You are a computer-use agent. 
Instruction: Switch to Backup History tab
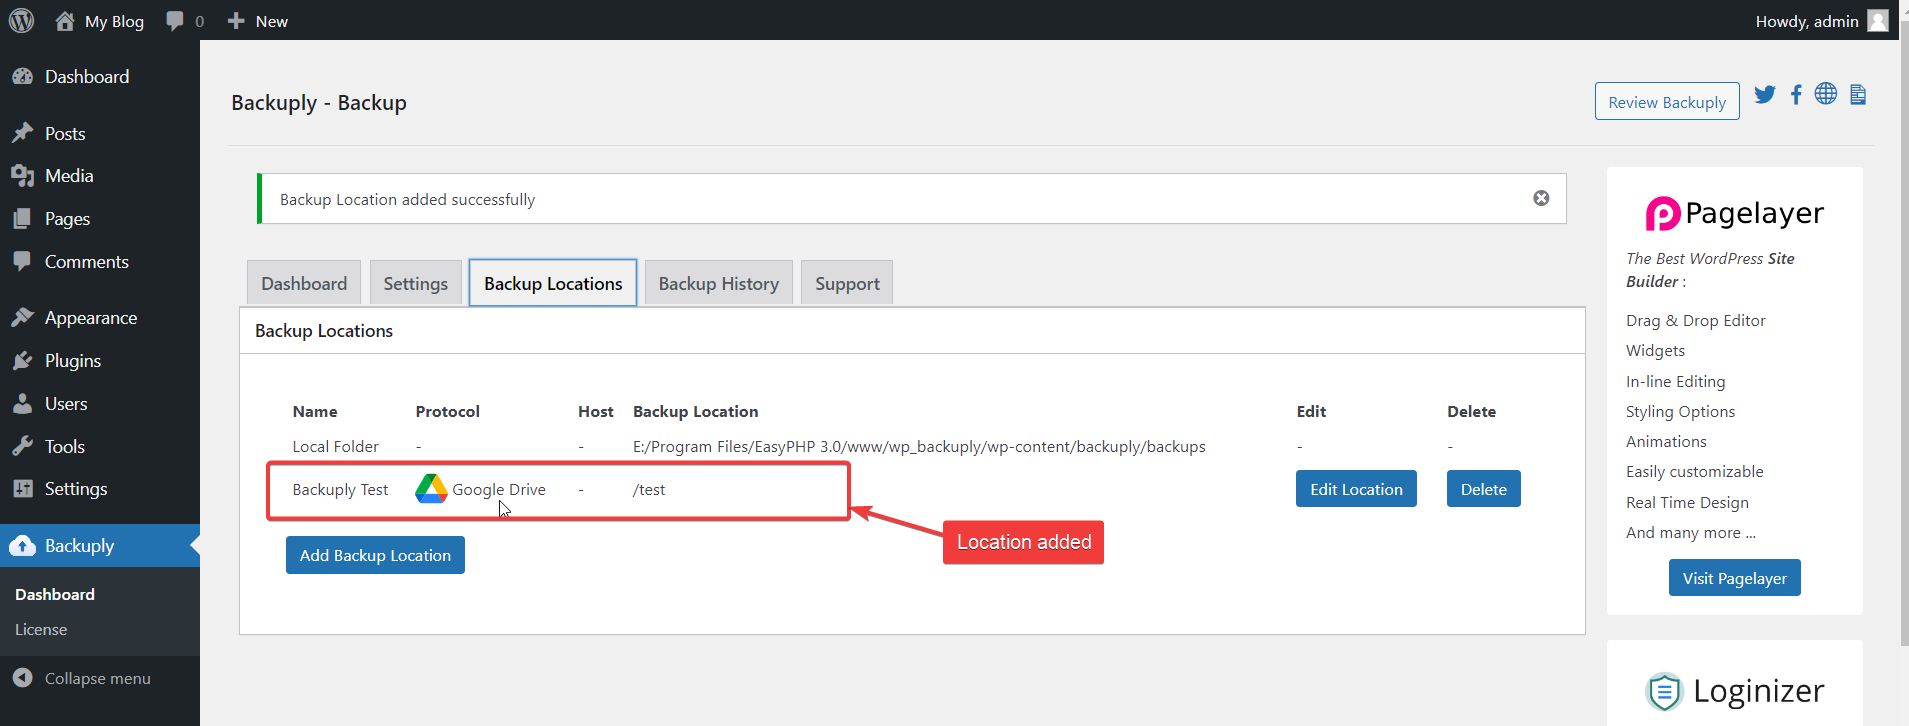pyautogui.click(x=719, y=283)
